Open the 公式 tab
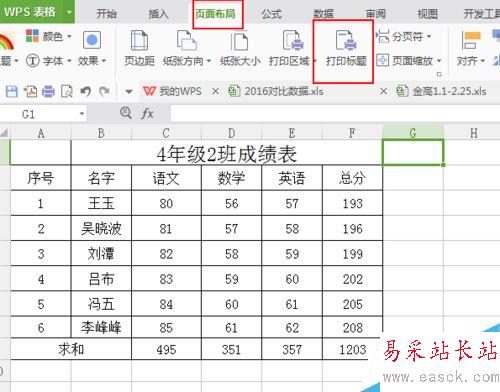Image resolution: width=500 pixels, height=392 pixels. coord(271,14)
